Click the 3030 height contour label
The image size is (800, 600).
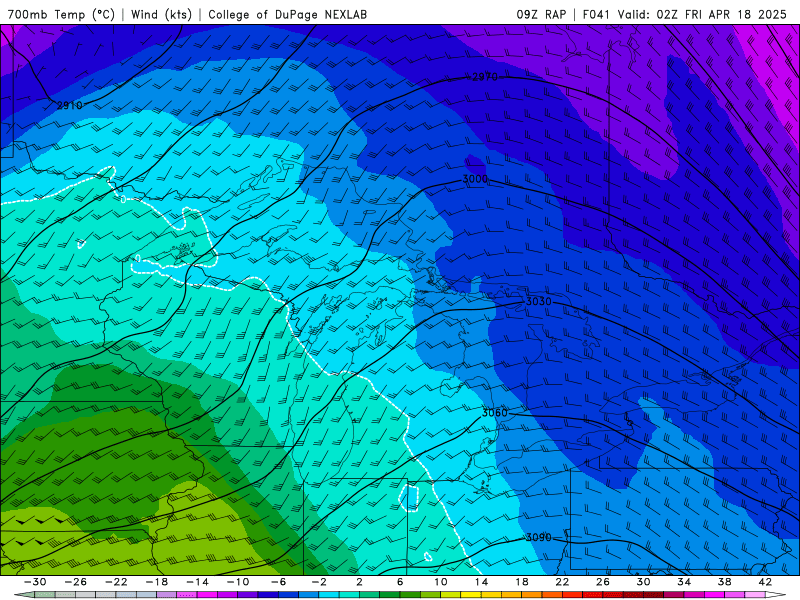click(x=539, y=302)
